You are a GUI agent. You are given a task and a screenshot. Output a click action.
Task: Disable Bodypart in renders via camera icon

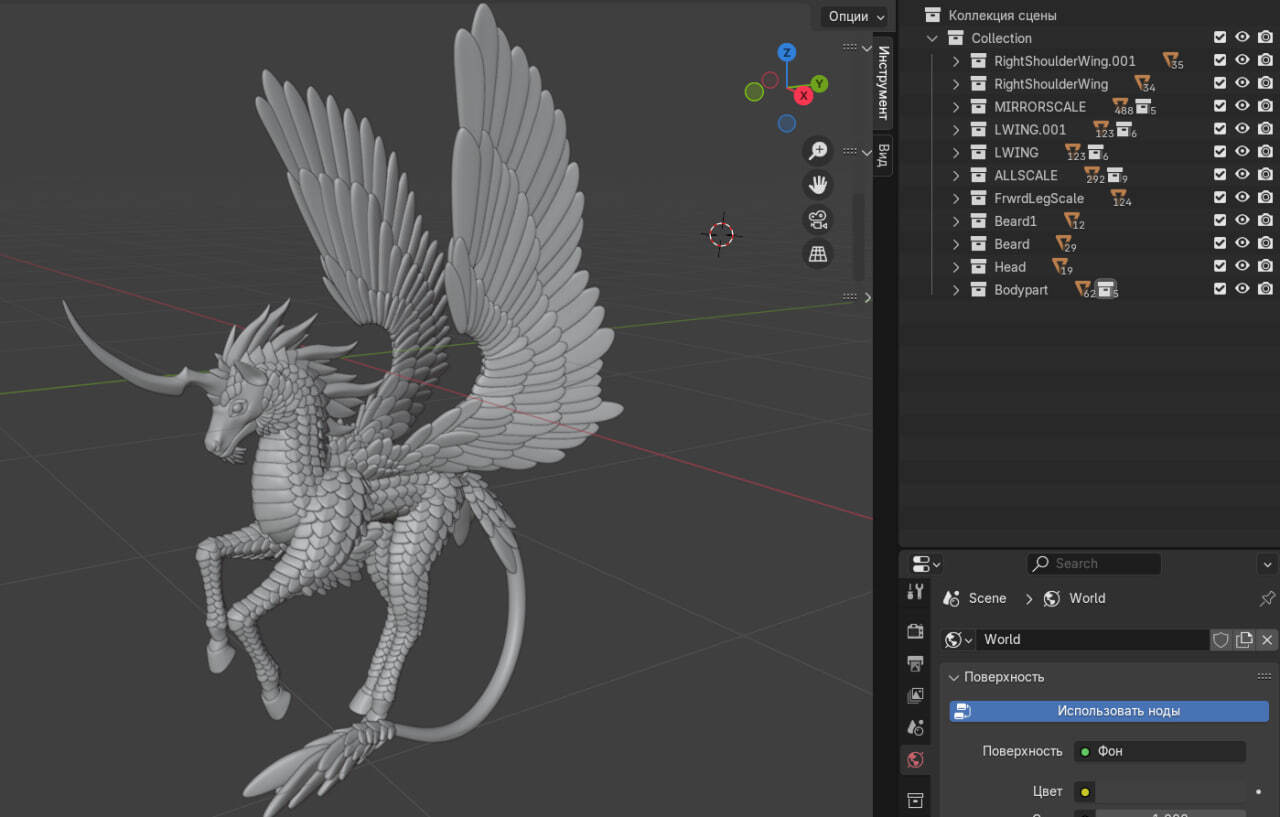tap(1265, 289)
